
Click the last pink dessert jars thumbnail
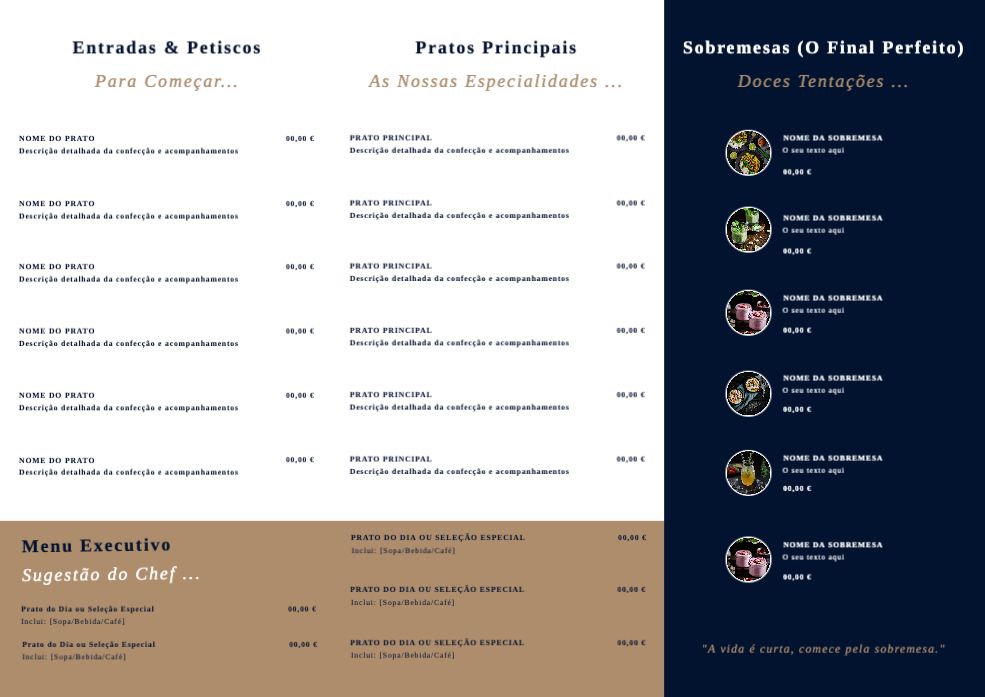(x=748, y=559)
